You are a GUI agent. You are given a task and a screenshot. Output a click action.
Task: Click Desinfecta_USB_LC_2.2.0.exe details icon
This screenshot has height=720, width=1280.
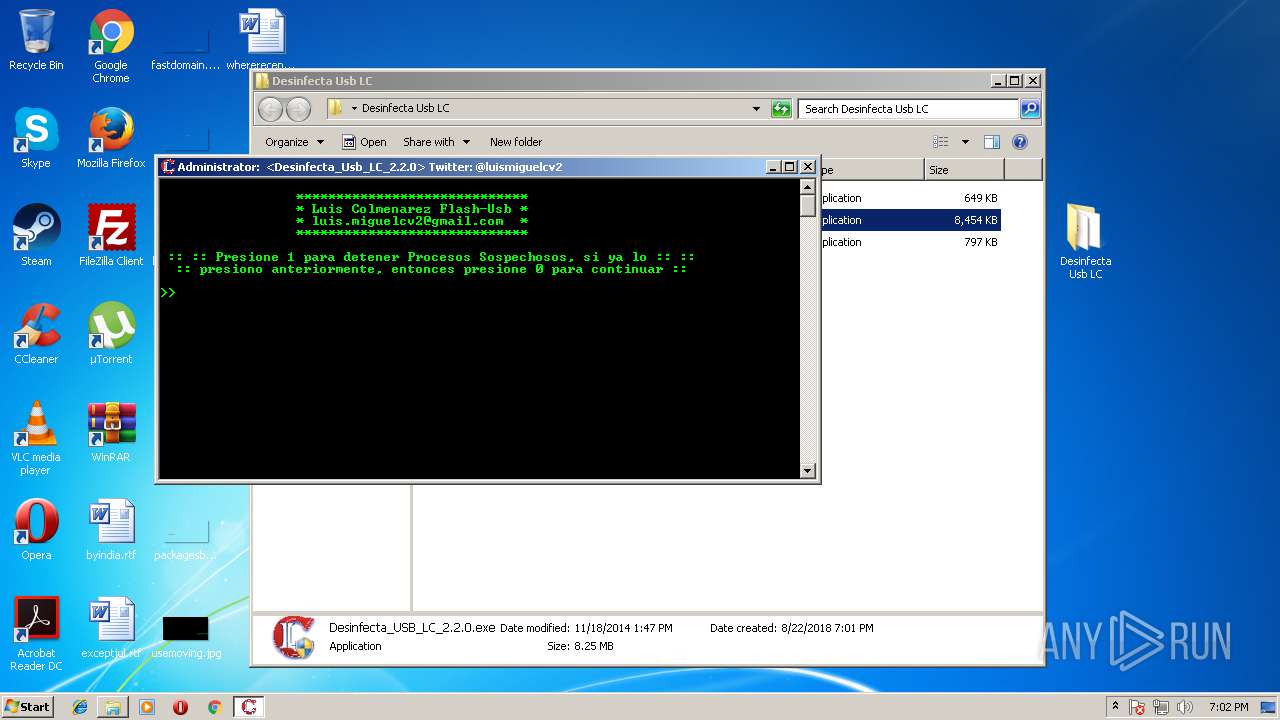pyautogui.click(x=294, y=638)
